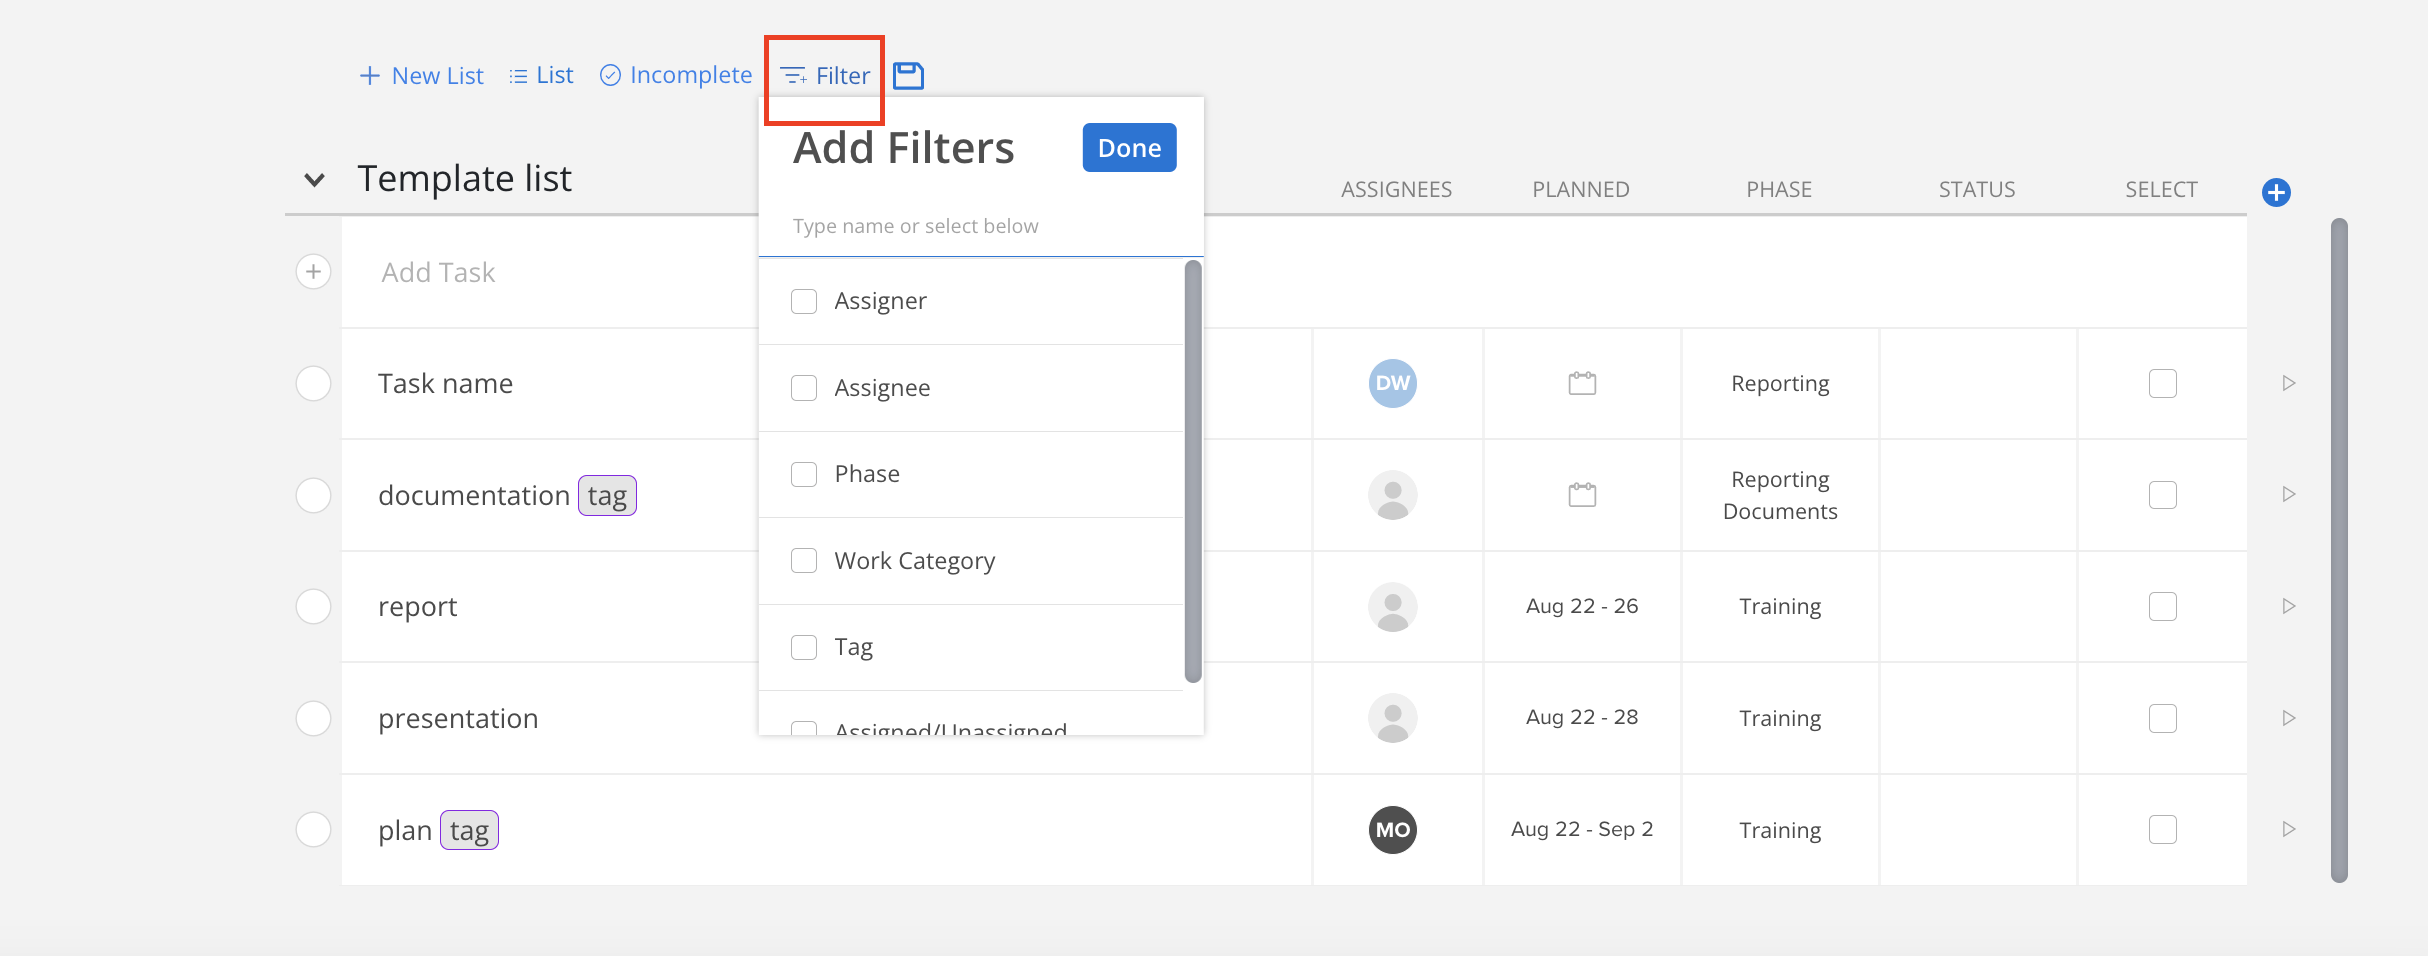
Task: Collapse the Template list section chevron
Action: (314, 180)
